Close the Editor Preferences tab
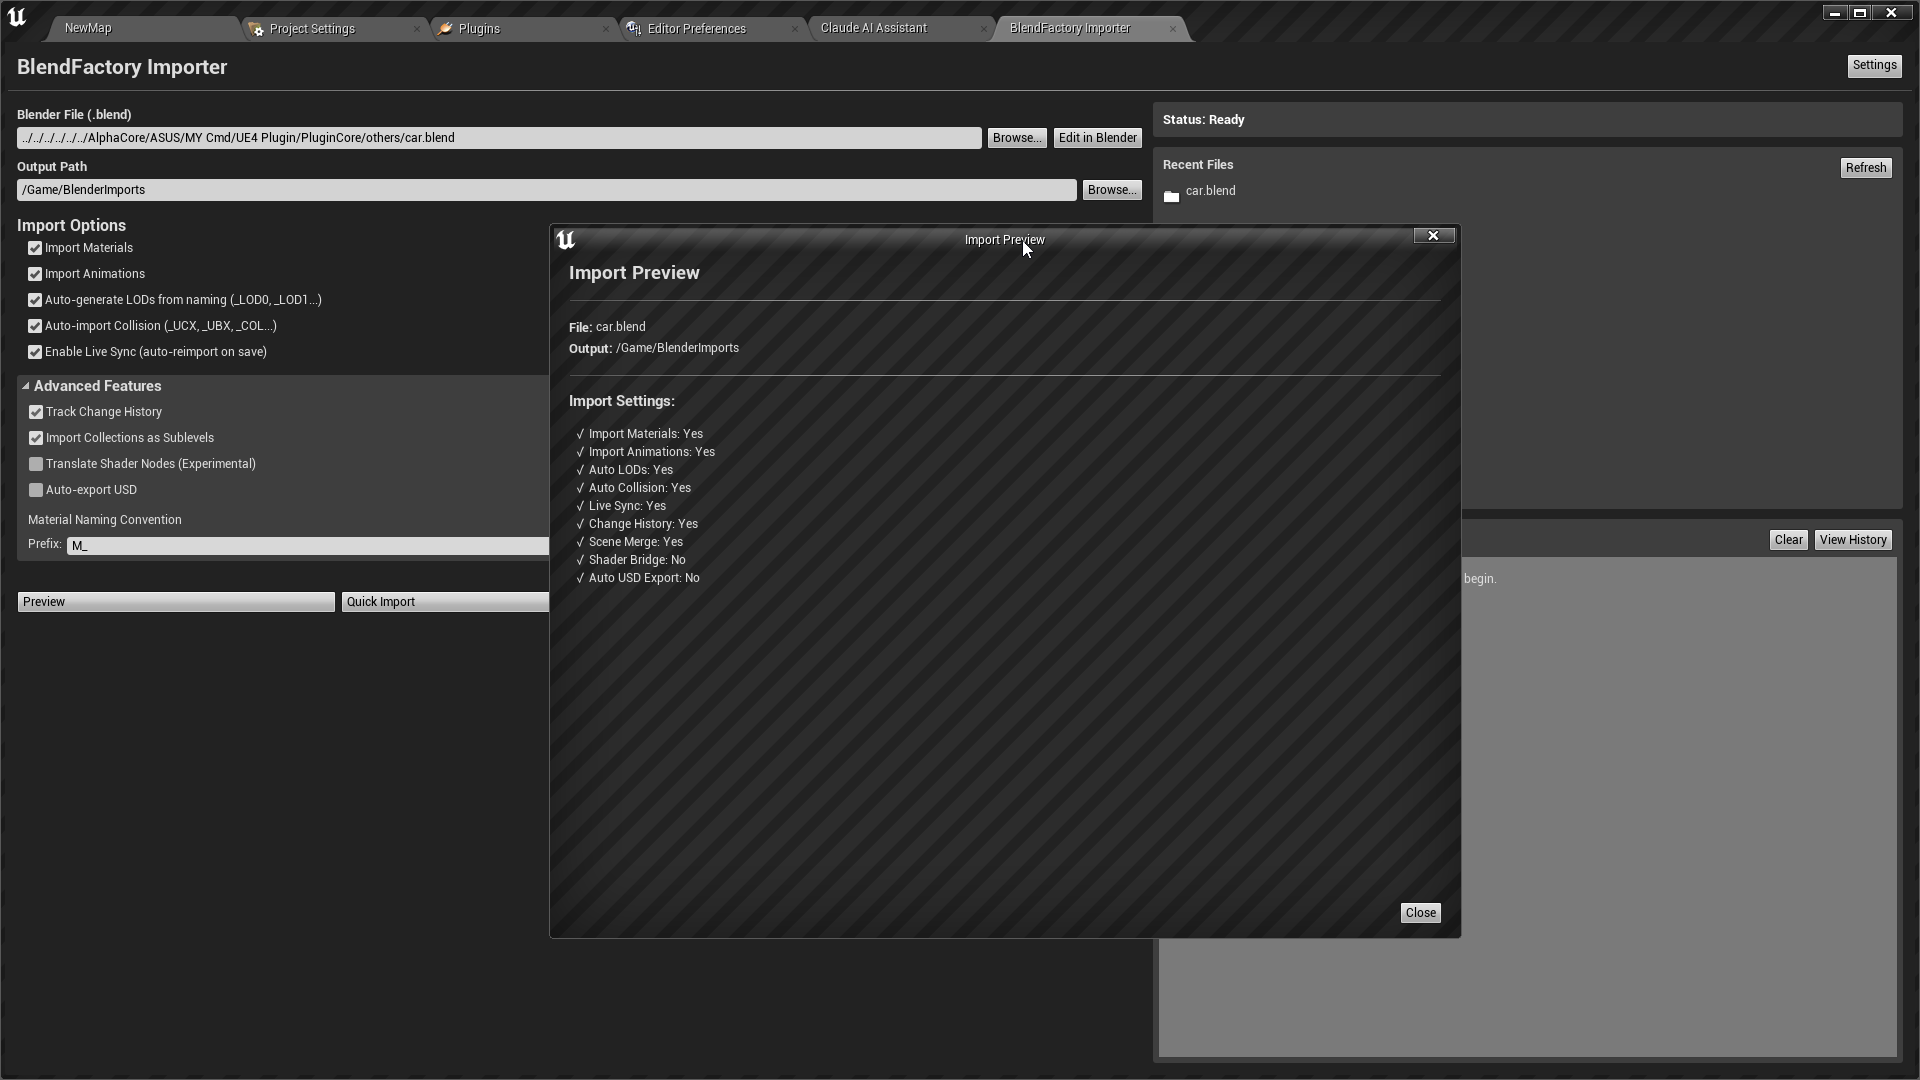The width and height of the screenshot is (1920, 1080). click(795, 29)
